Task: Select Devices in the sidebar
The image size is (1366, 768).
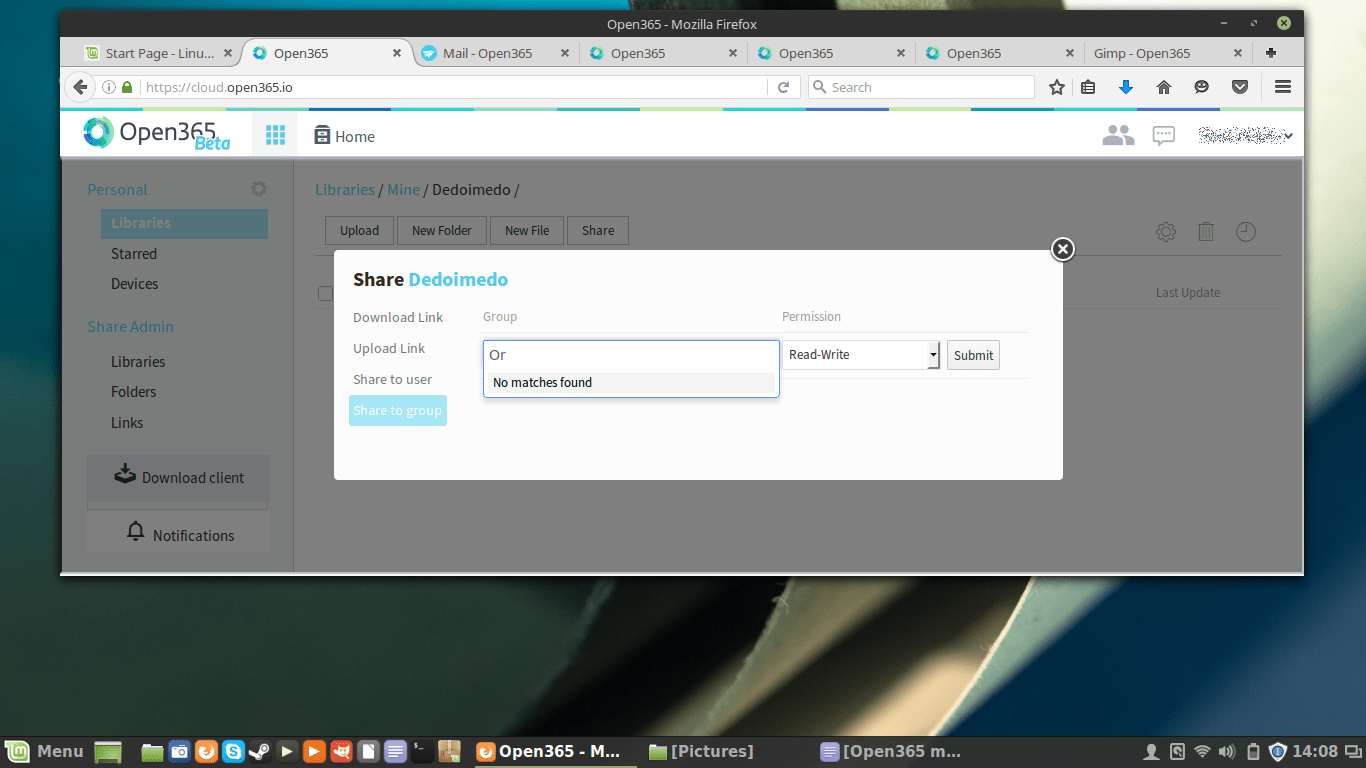Action: pyautogui.click(x=135, y=284)
